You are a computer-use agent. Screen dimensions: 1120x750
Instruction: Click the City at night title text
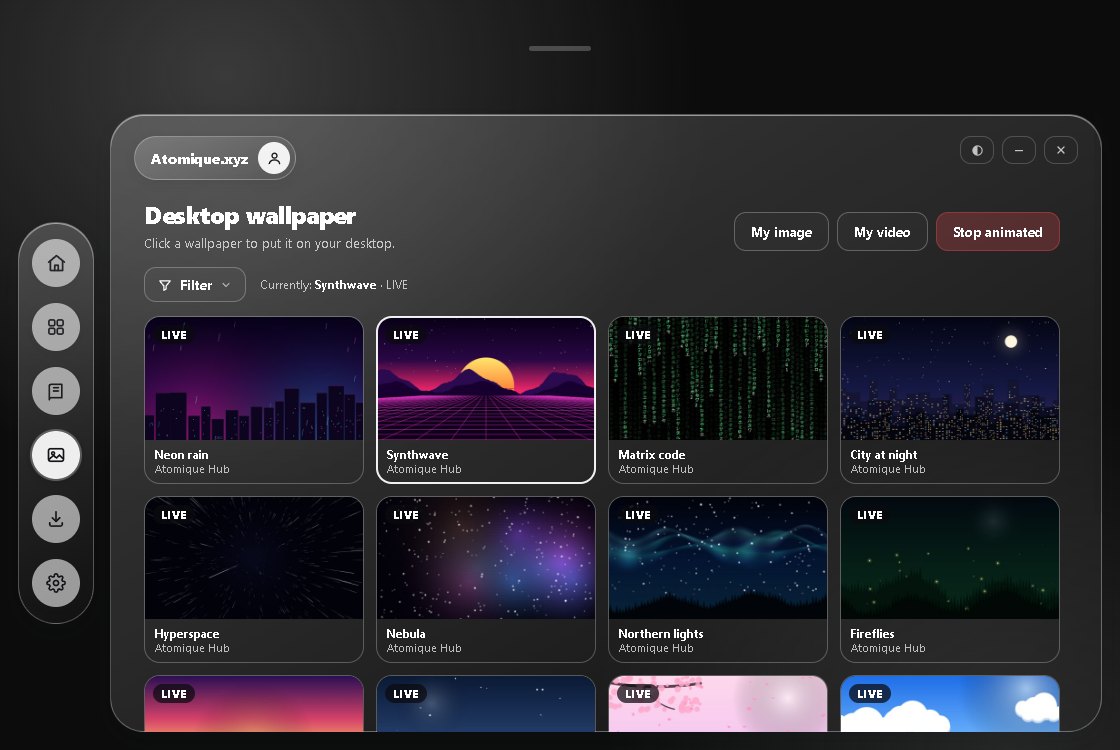pos(884,455)
